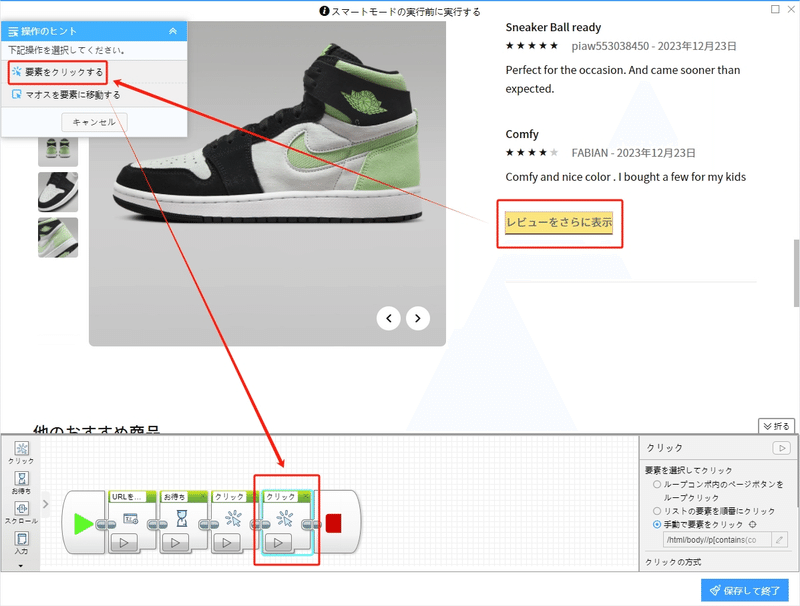Click the page's vertical scrollbar thumb
Viewport: 800px width, 606px height.
(x=796, y=273)
